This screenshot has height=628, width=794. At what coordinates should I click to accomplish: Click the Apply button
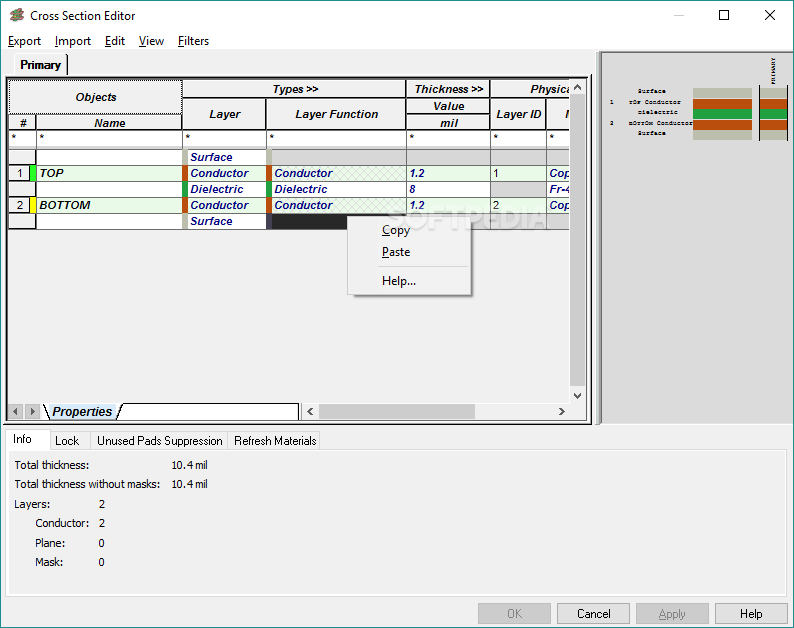tap(672, 613)
